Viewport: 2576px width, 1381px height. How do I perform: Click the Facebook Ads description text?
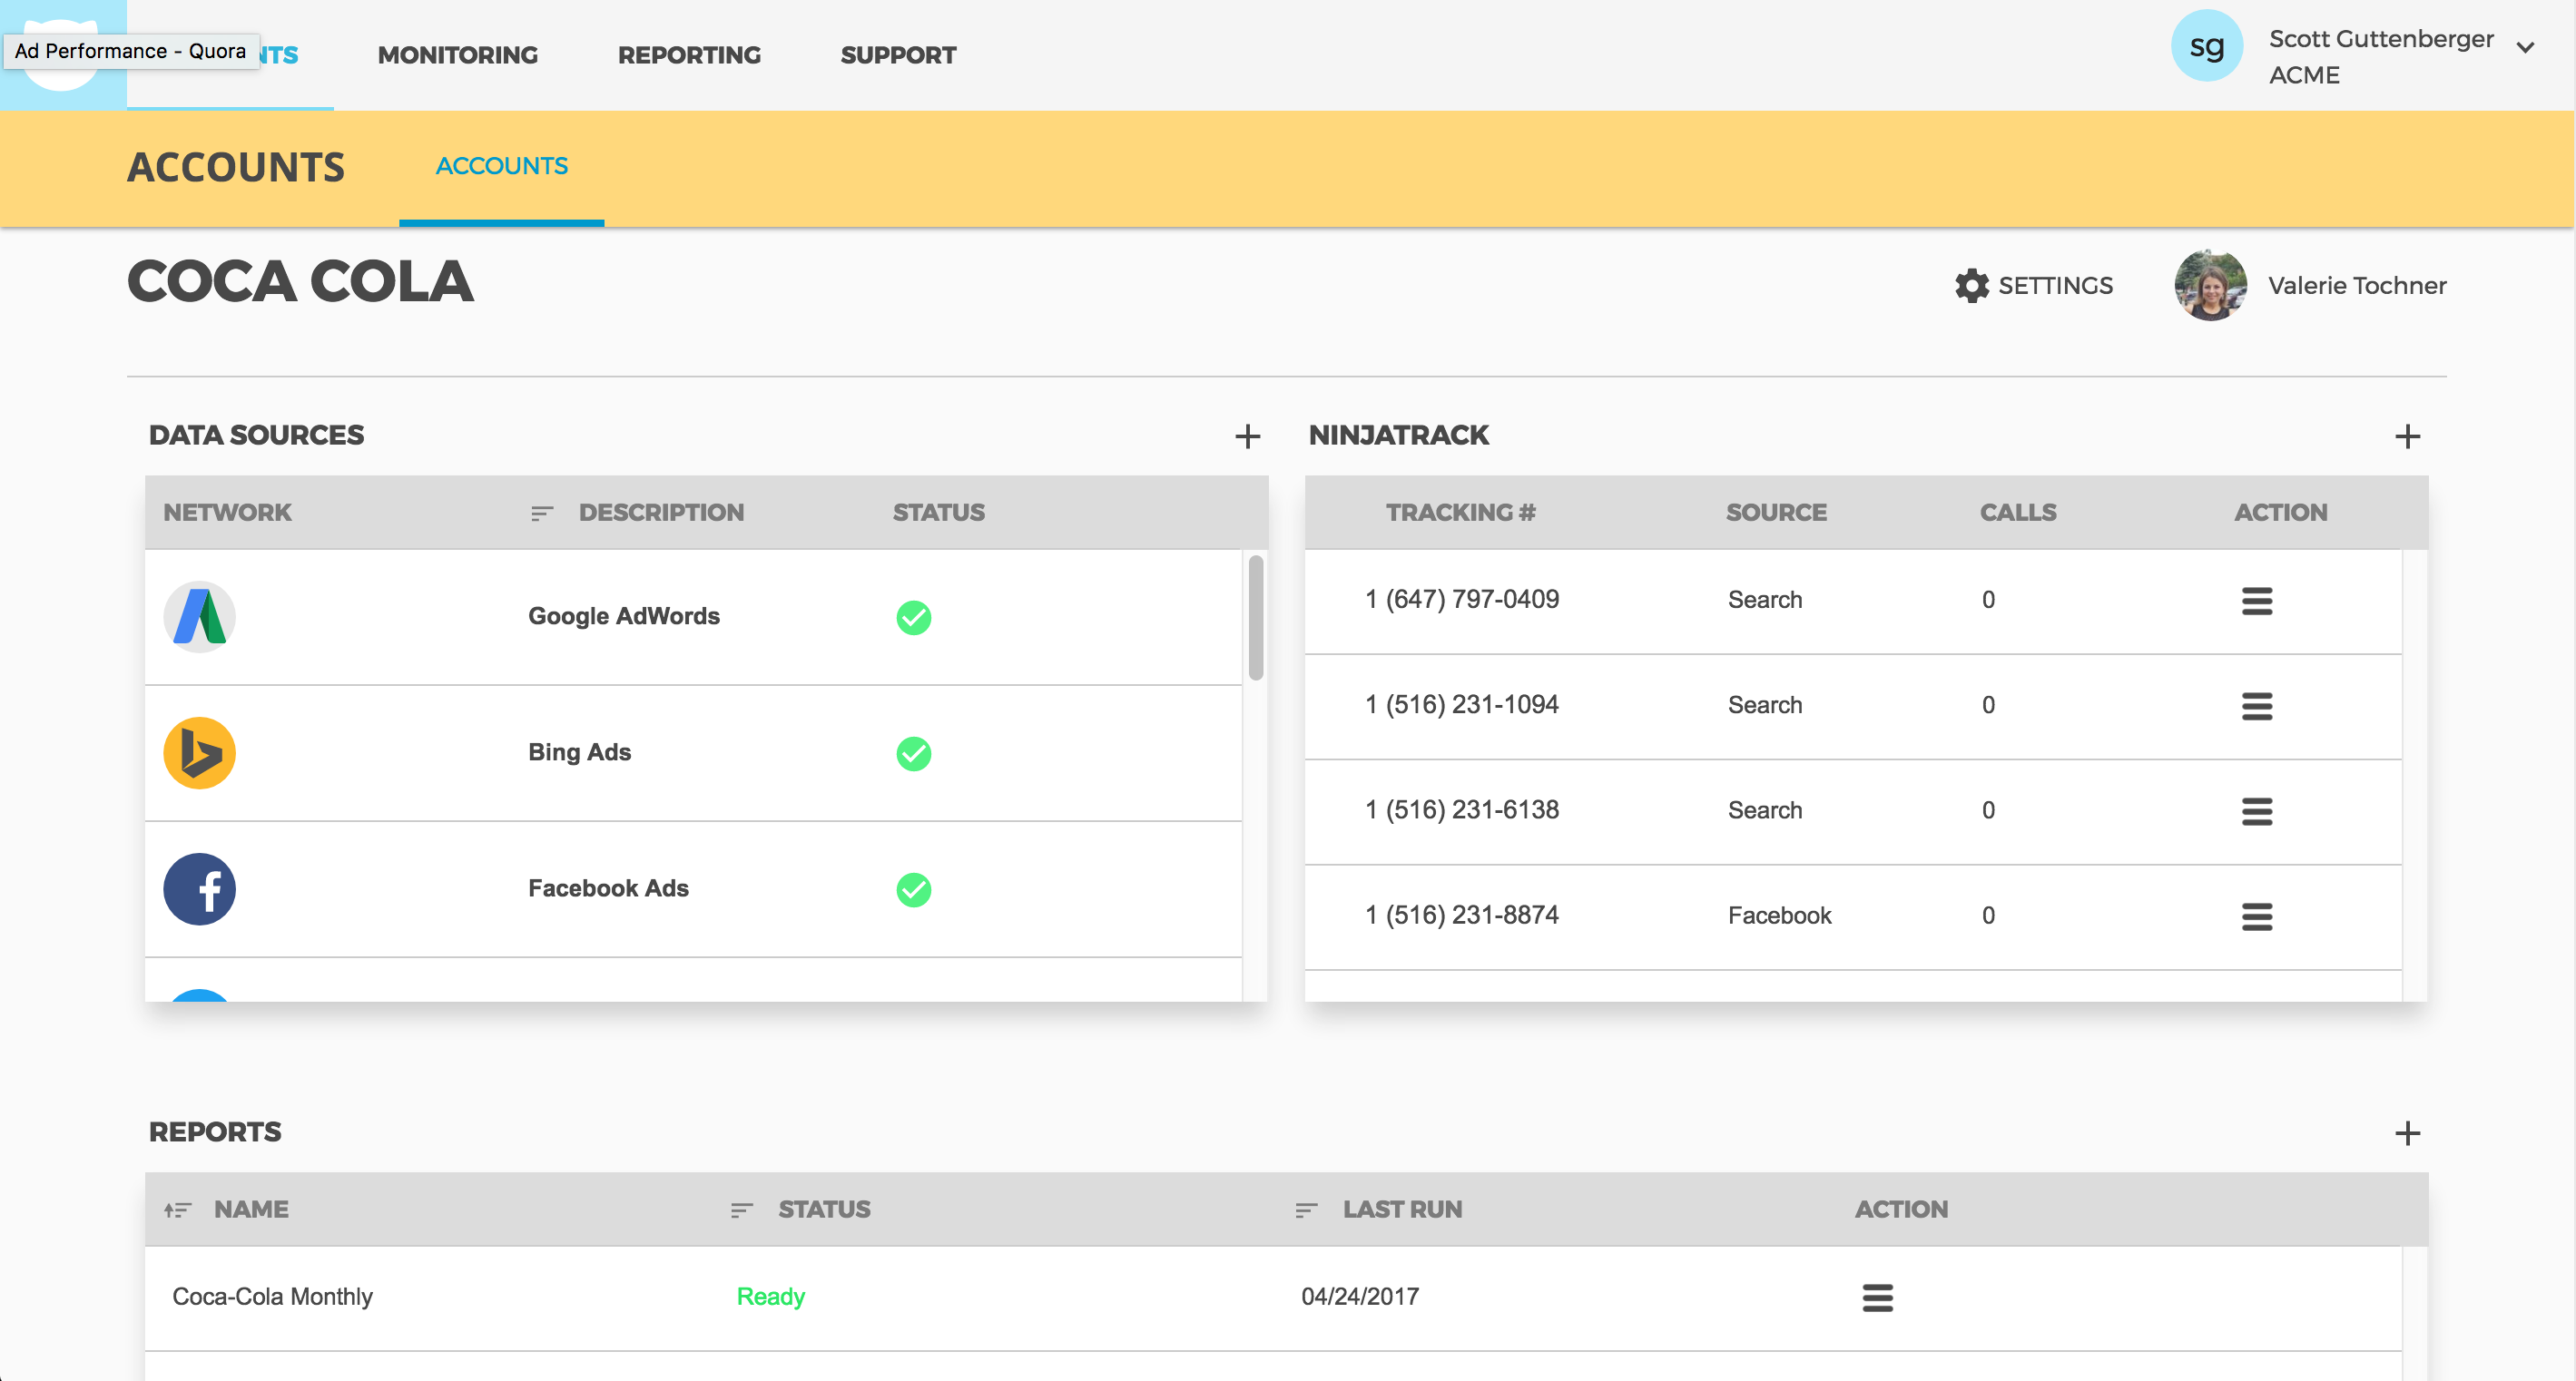click(608, 888)
